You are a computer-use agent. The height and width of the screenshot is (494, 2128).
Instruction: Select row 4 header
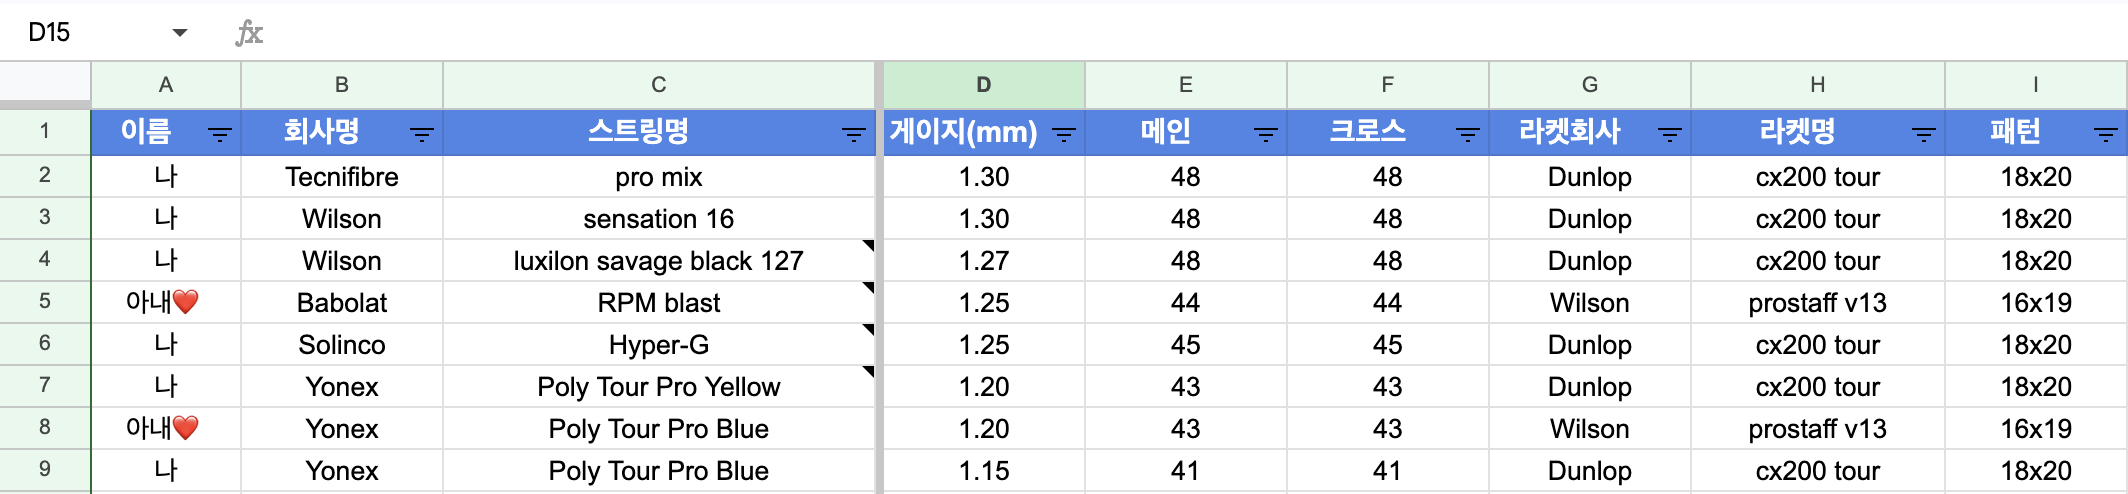[45, 260]
